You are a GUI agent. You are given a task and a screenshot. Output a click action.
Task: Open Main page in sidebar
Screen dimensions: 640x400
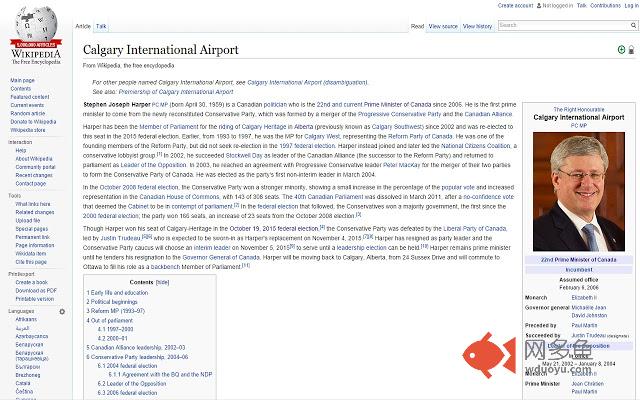(22, 80)
